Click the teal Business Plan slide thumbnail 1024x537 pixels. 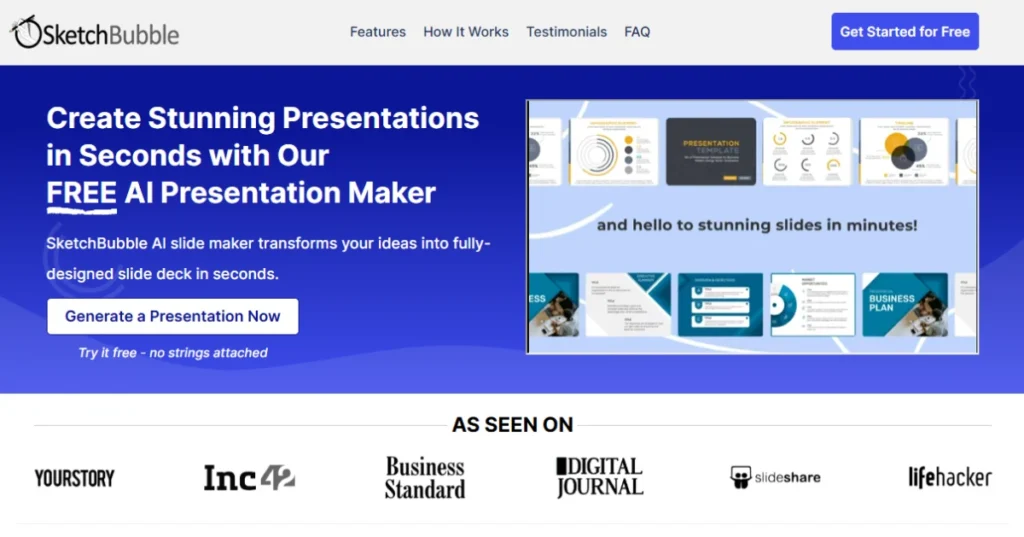click(x=905, y=305)
